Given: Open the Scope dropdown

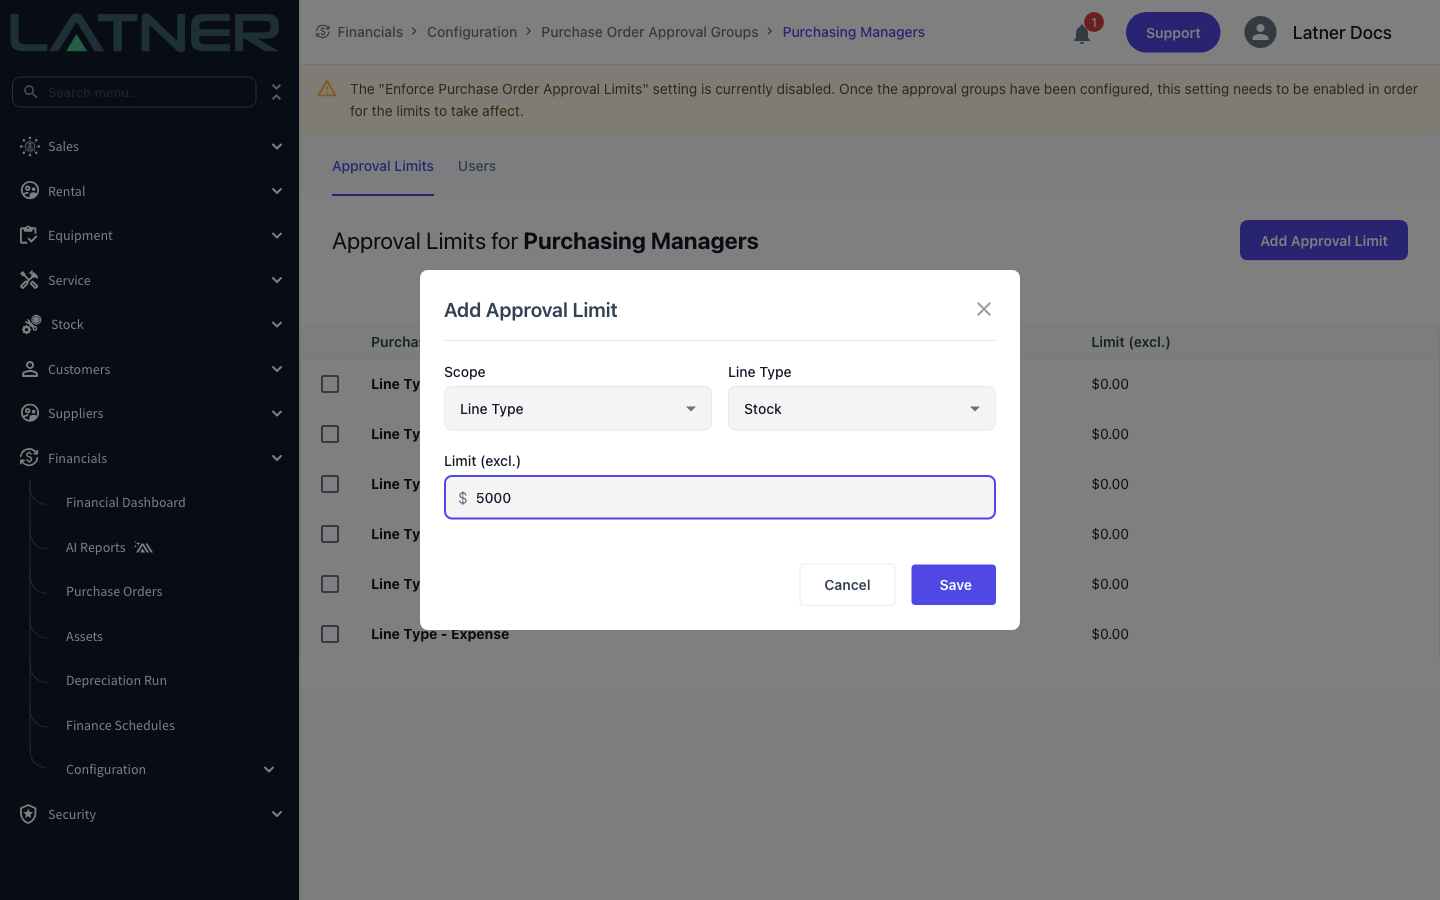Looking at the screenshot, I should [x=578, y=409].
